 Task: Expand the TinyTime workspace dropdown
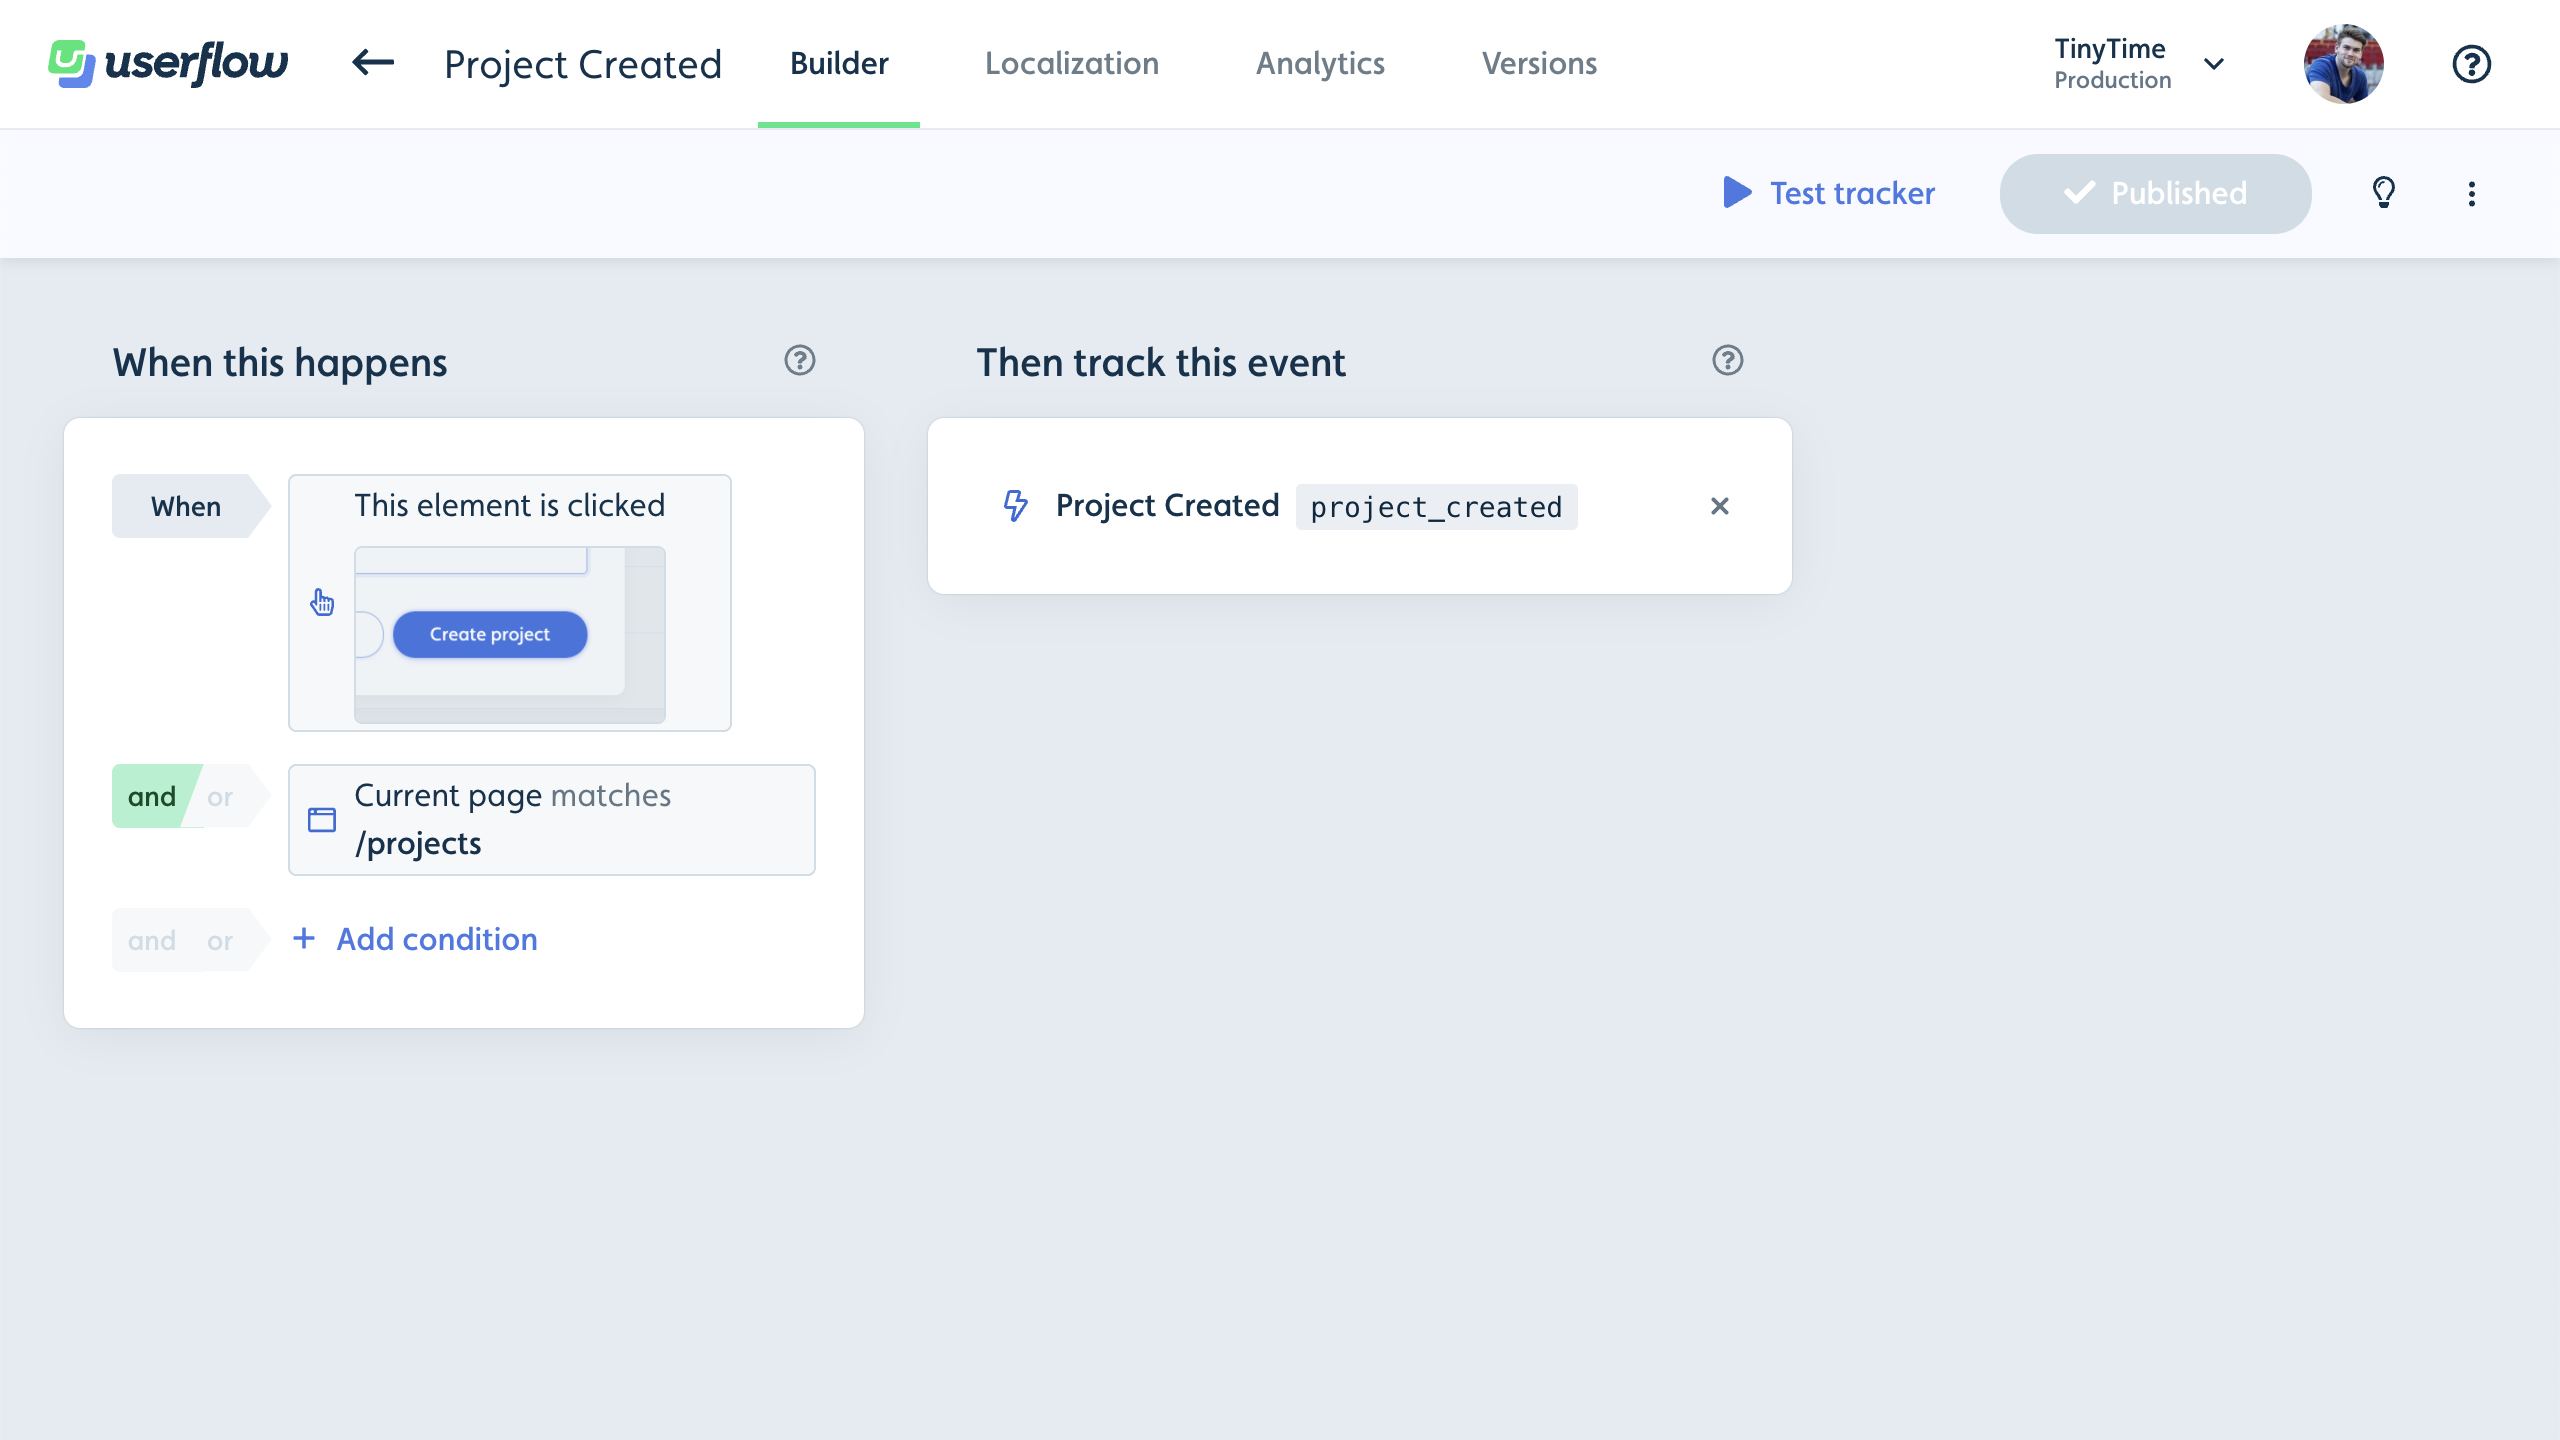[2214, 63]
